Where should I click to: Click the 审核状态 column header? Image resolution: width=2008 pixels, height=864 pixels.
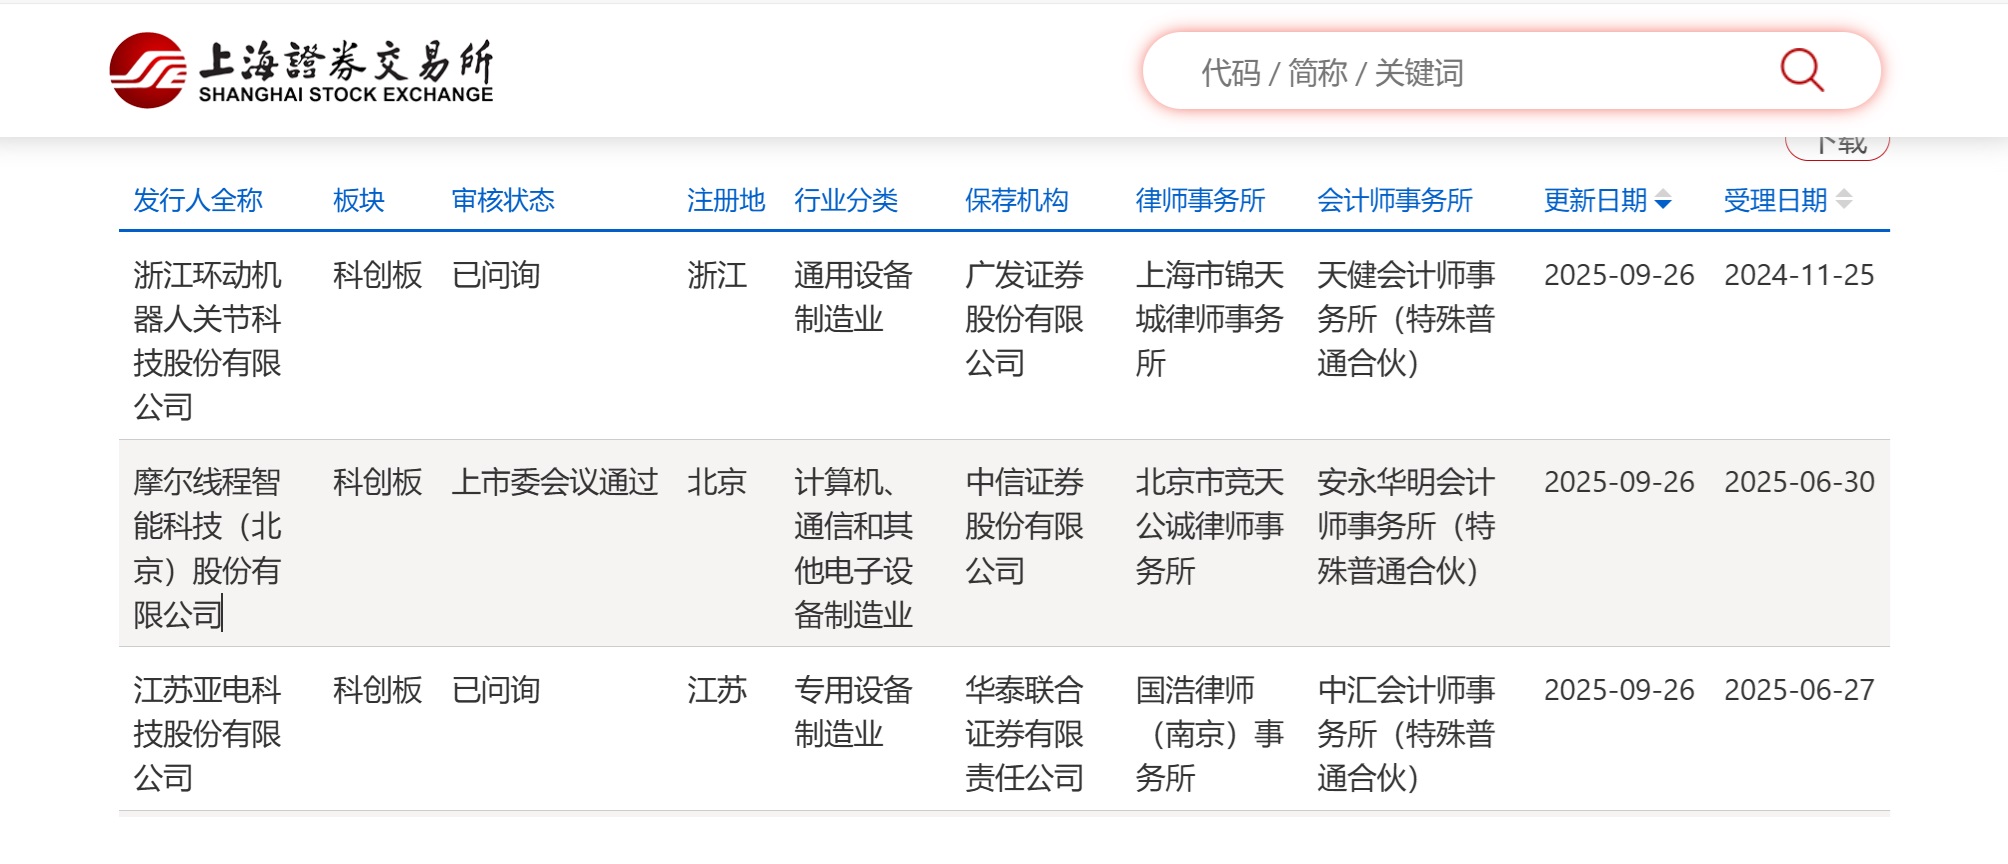502,201
